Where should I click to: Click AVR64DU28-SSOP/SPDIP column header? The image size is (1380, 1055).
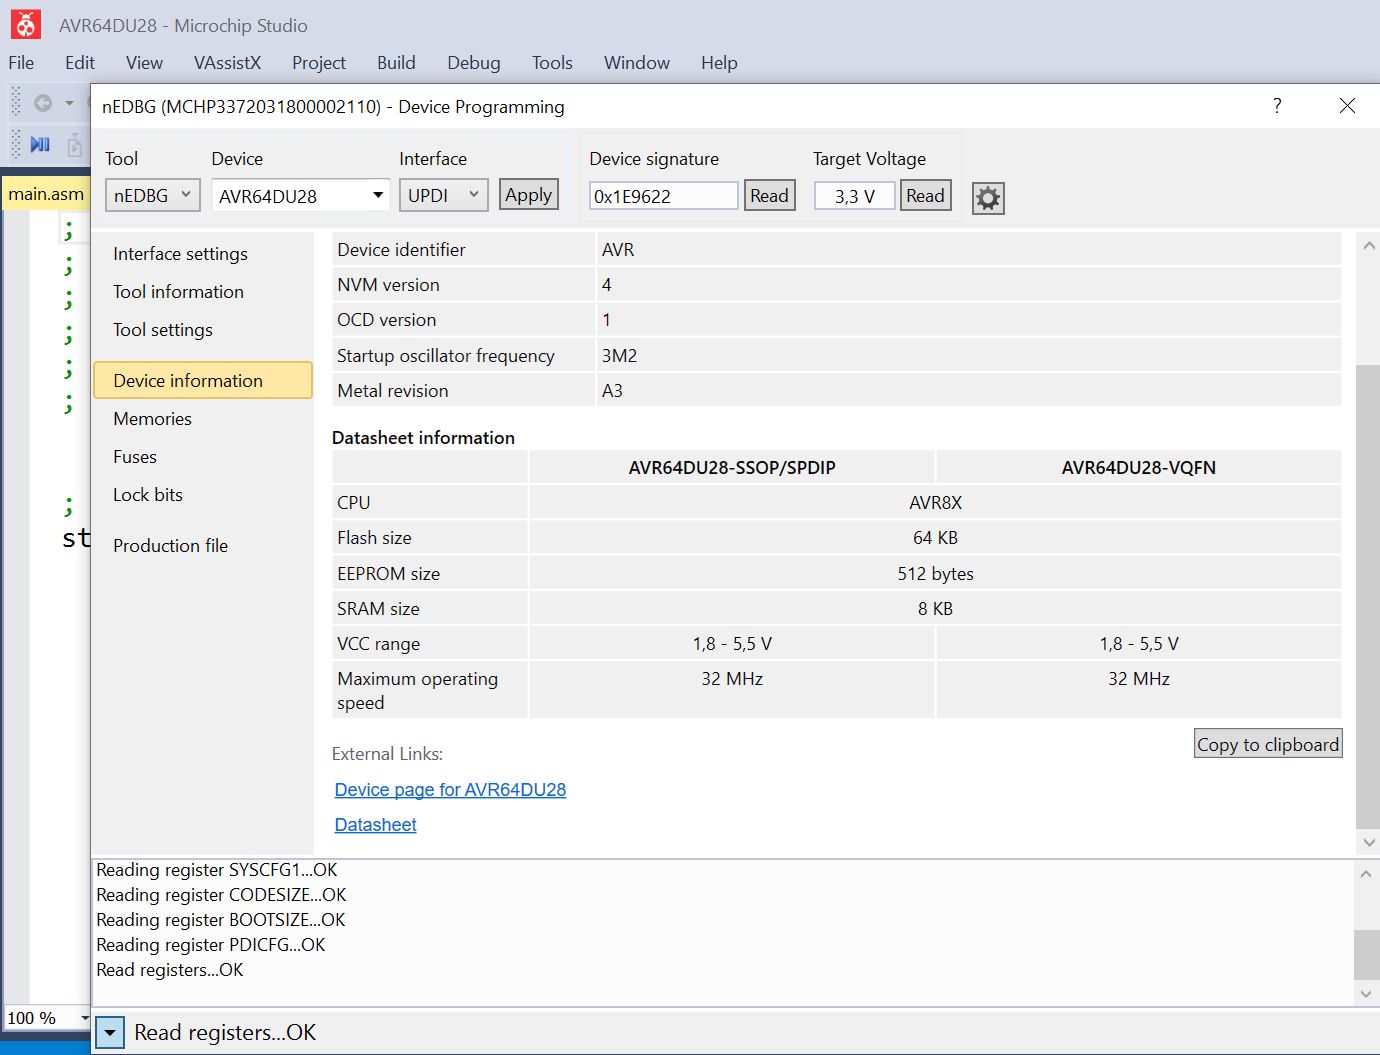(732, 467)
